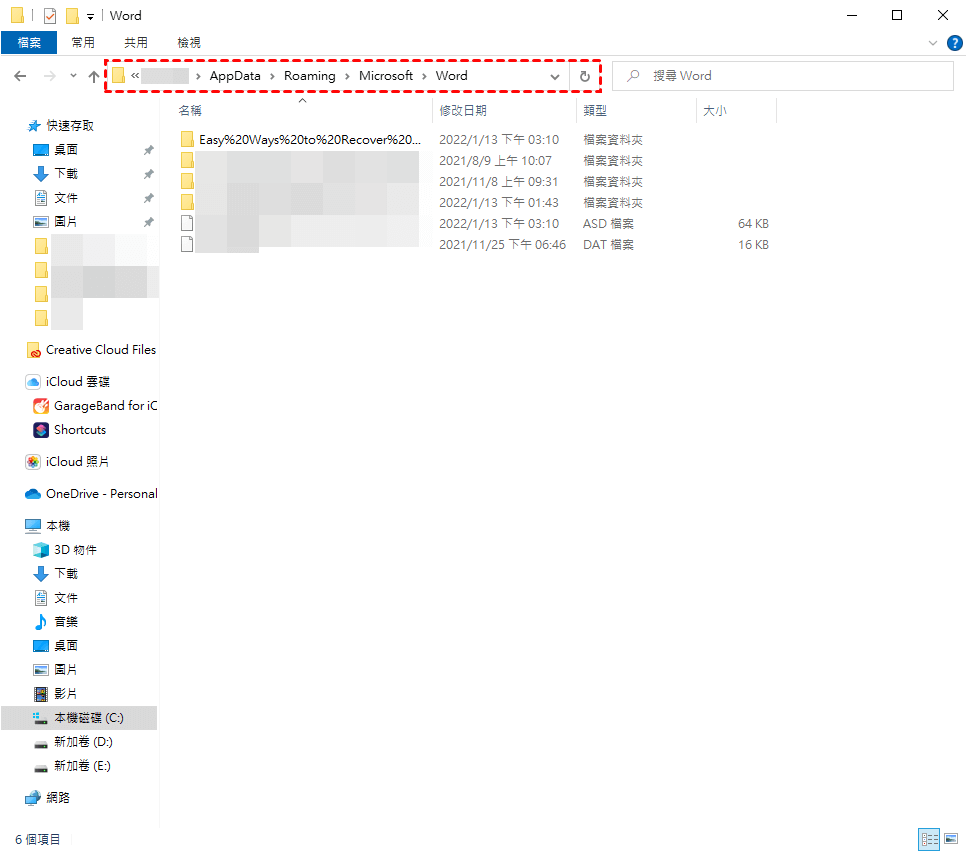Screen dimensions: 967x852
Task: Open Quick Access Toolbar customize dropdown
Action: 90,17
